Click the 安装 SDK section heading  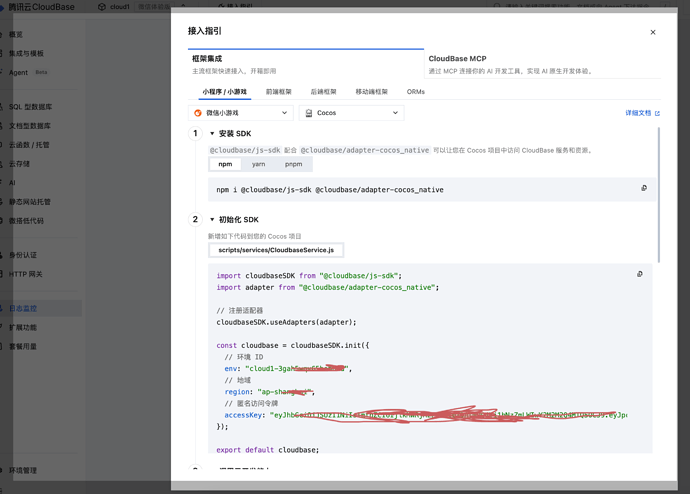(x=235, y=133)
